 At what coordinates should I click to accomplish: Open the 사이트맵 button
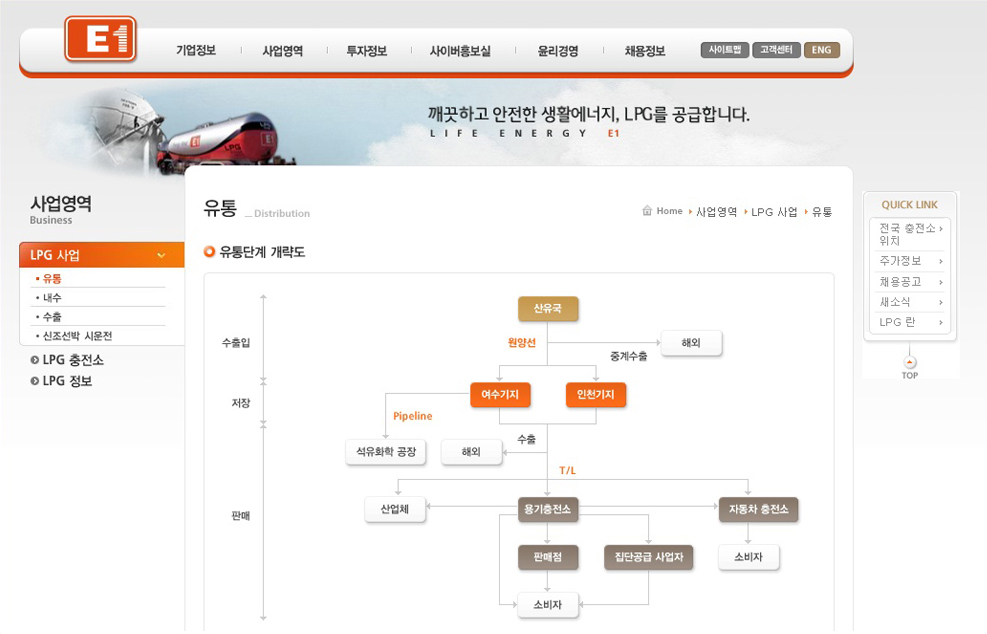pyautogui.click(x=724, y=50)
